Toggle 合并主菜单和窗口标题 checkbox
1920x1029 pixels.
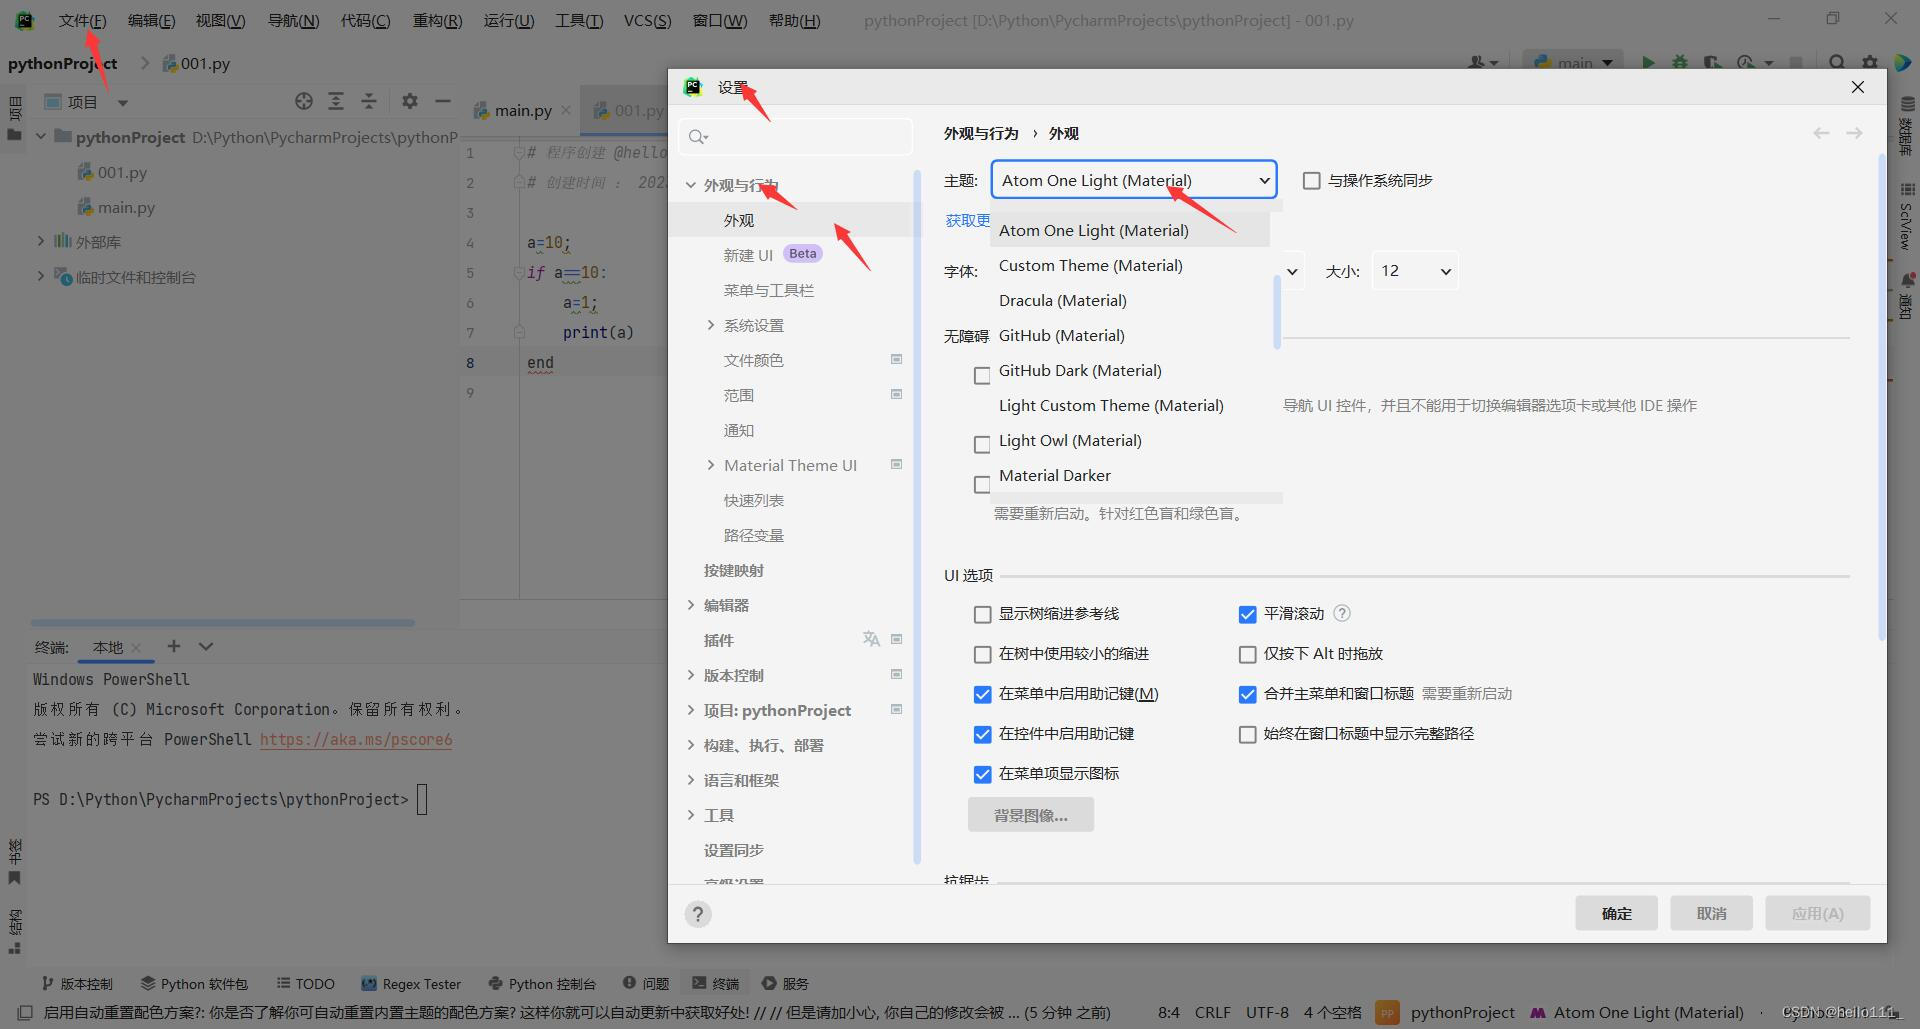coord(1247,694)
